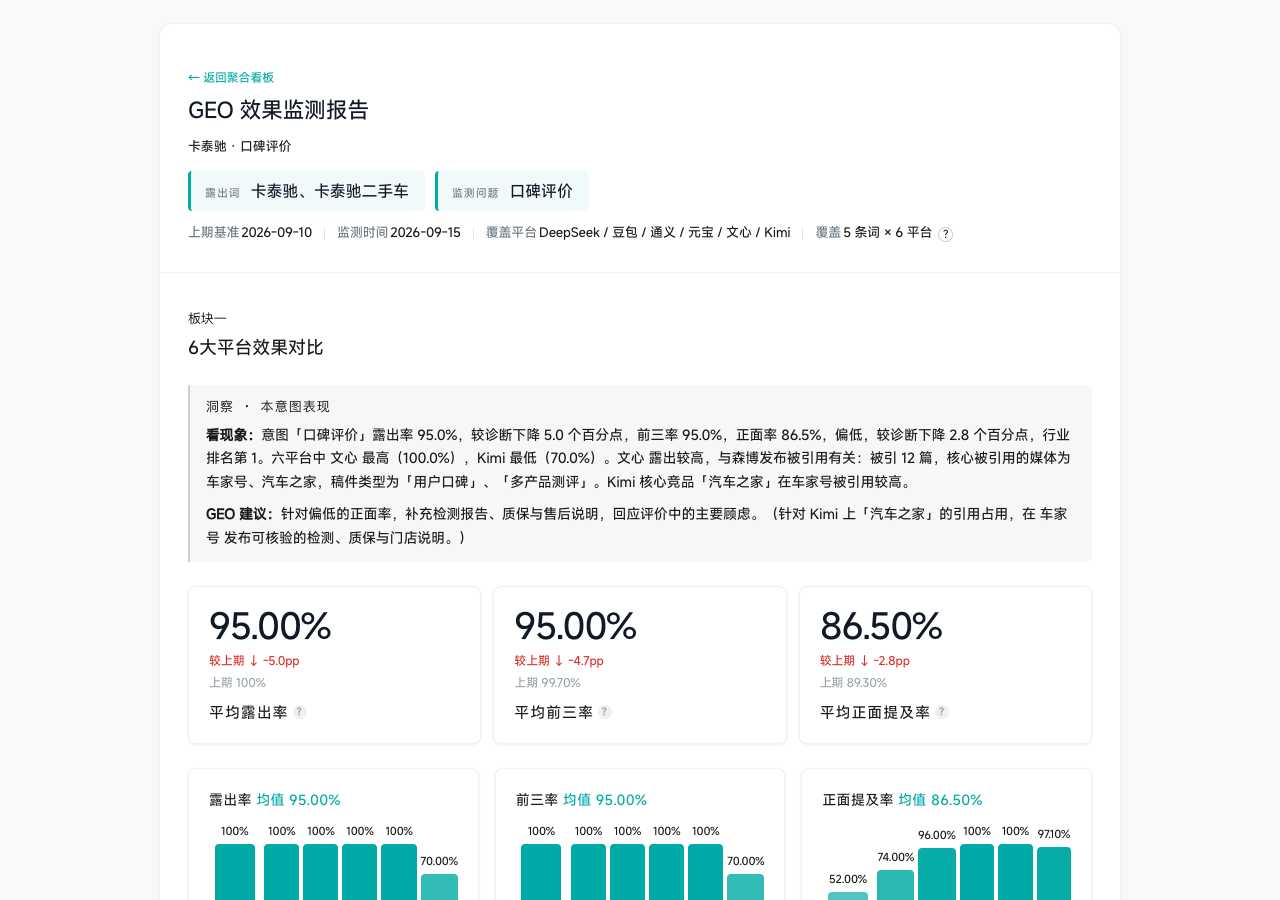Screen dimensions: 1280x900
Task: Select the 露出词 卡泰驰、卡泰驰二手车 chip
Action: click(x=306, y=191)
